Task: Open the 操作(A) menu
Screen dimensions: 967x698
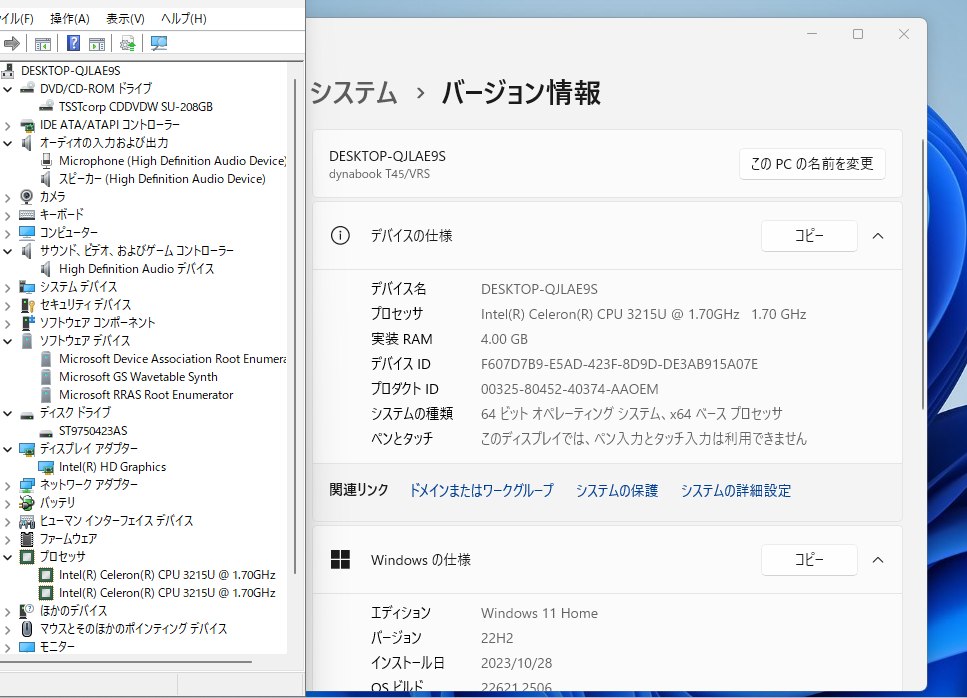Action: coord(70,19)
